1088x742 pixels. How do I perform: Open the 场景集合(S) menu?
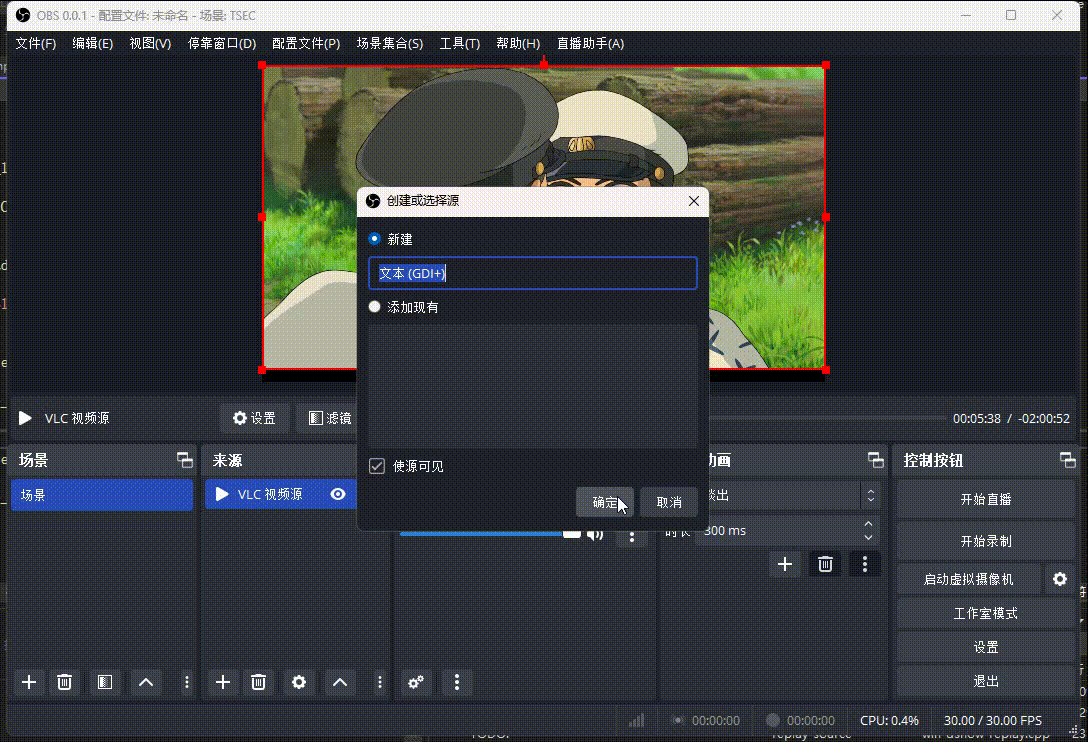pyautogui.click(x=390, y=43)
